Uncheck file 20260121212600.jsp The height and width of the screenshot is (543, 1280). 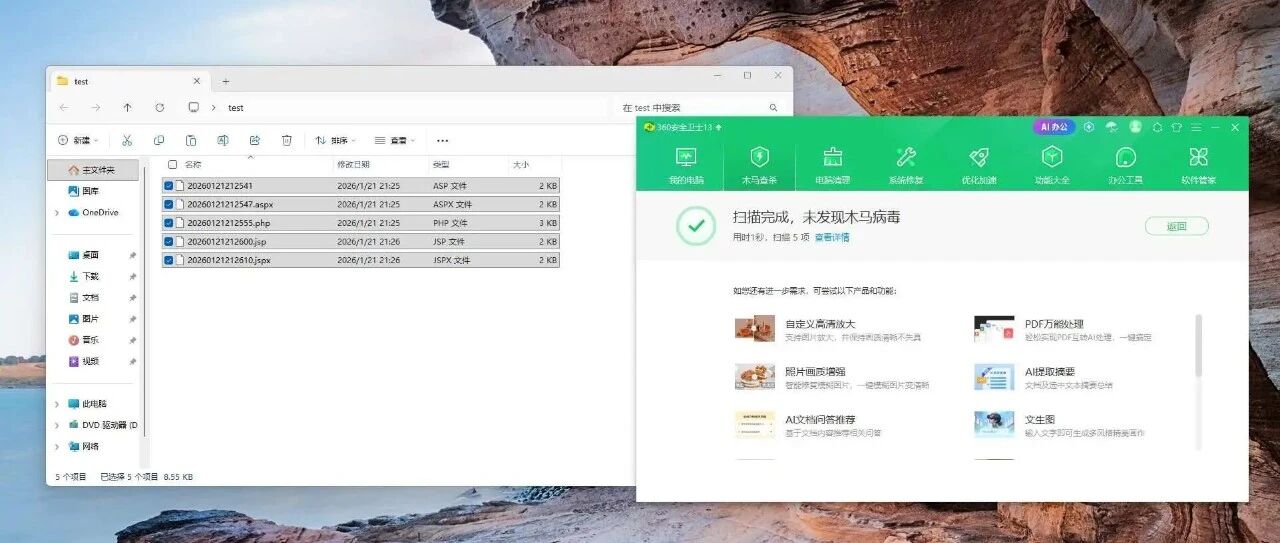tap(168, 241)
